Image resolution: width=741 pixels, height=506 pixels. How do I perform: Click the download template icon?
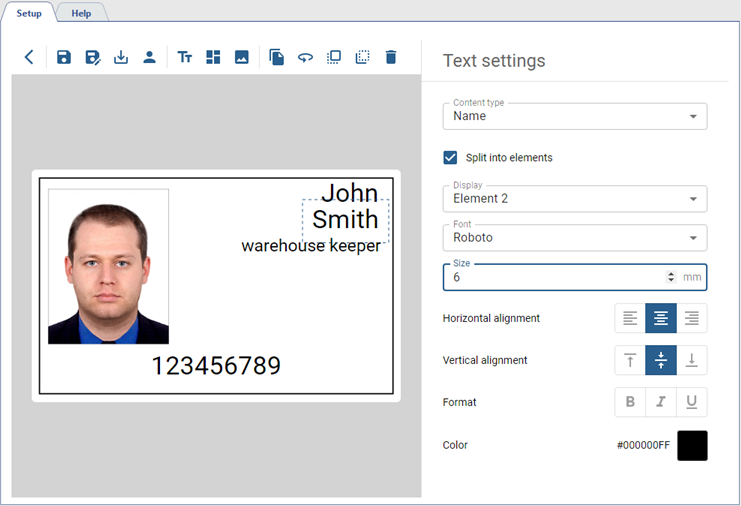[121, 57]
